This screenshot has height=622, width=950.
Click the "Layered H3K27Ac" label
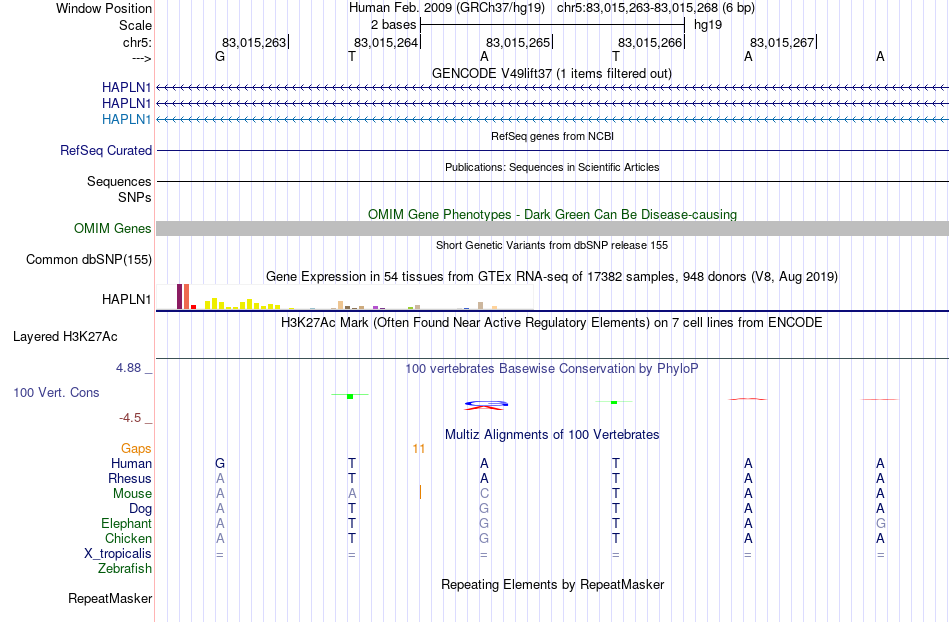click(65, 337)
